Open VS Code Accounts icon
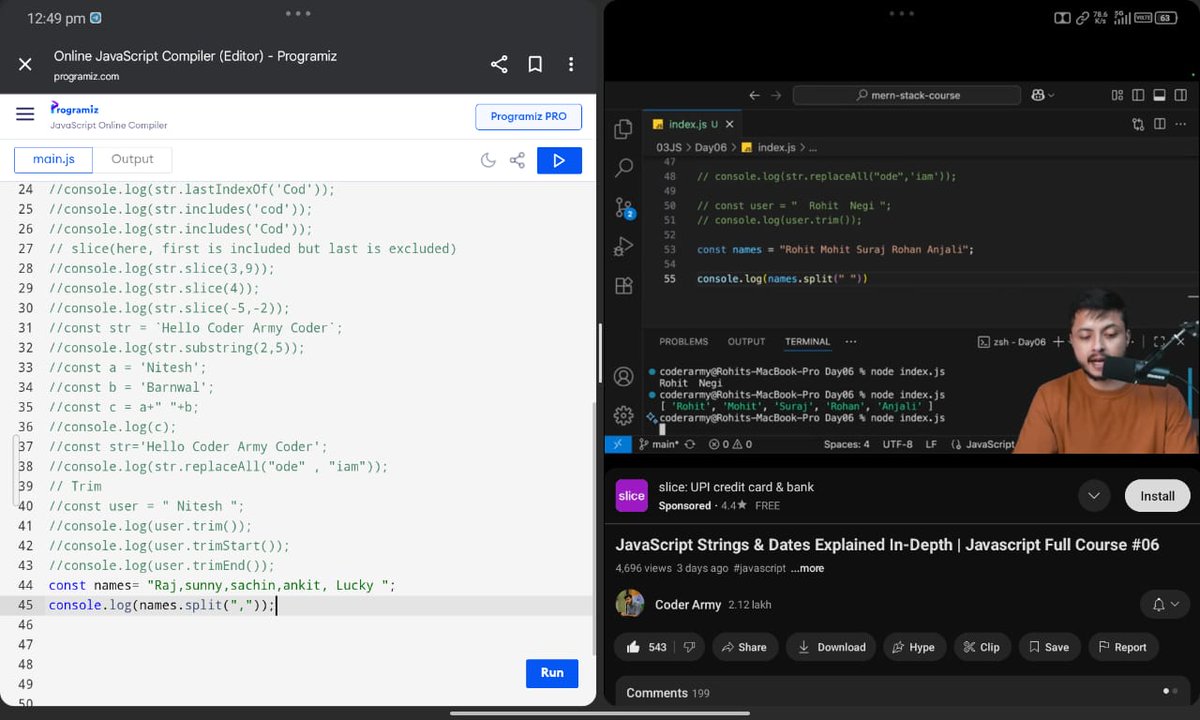 pyautogui.click(x=624, y=376)
